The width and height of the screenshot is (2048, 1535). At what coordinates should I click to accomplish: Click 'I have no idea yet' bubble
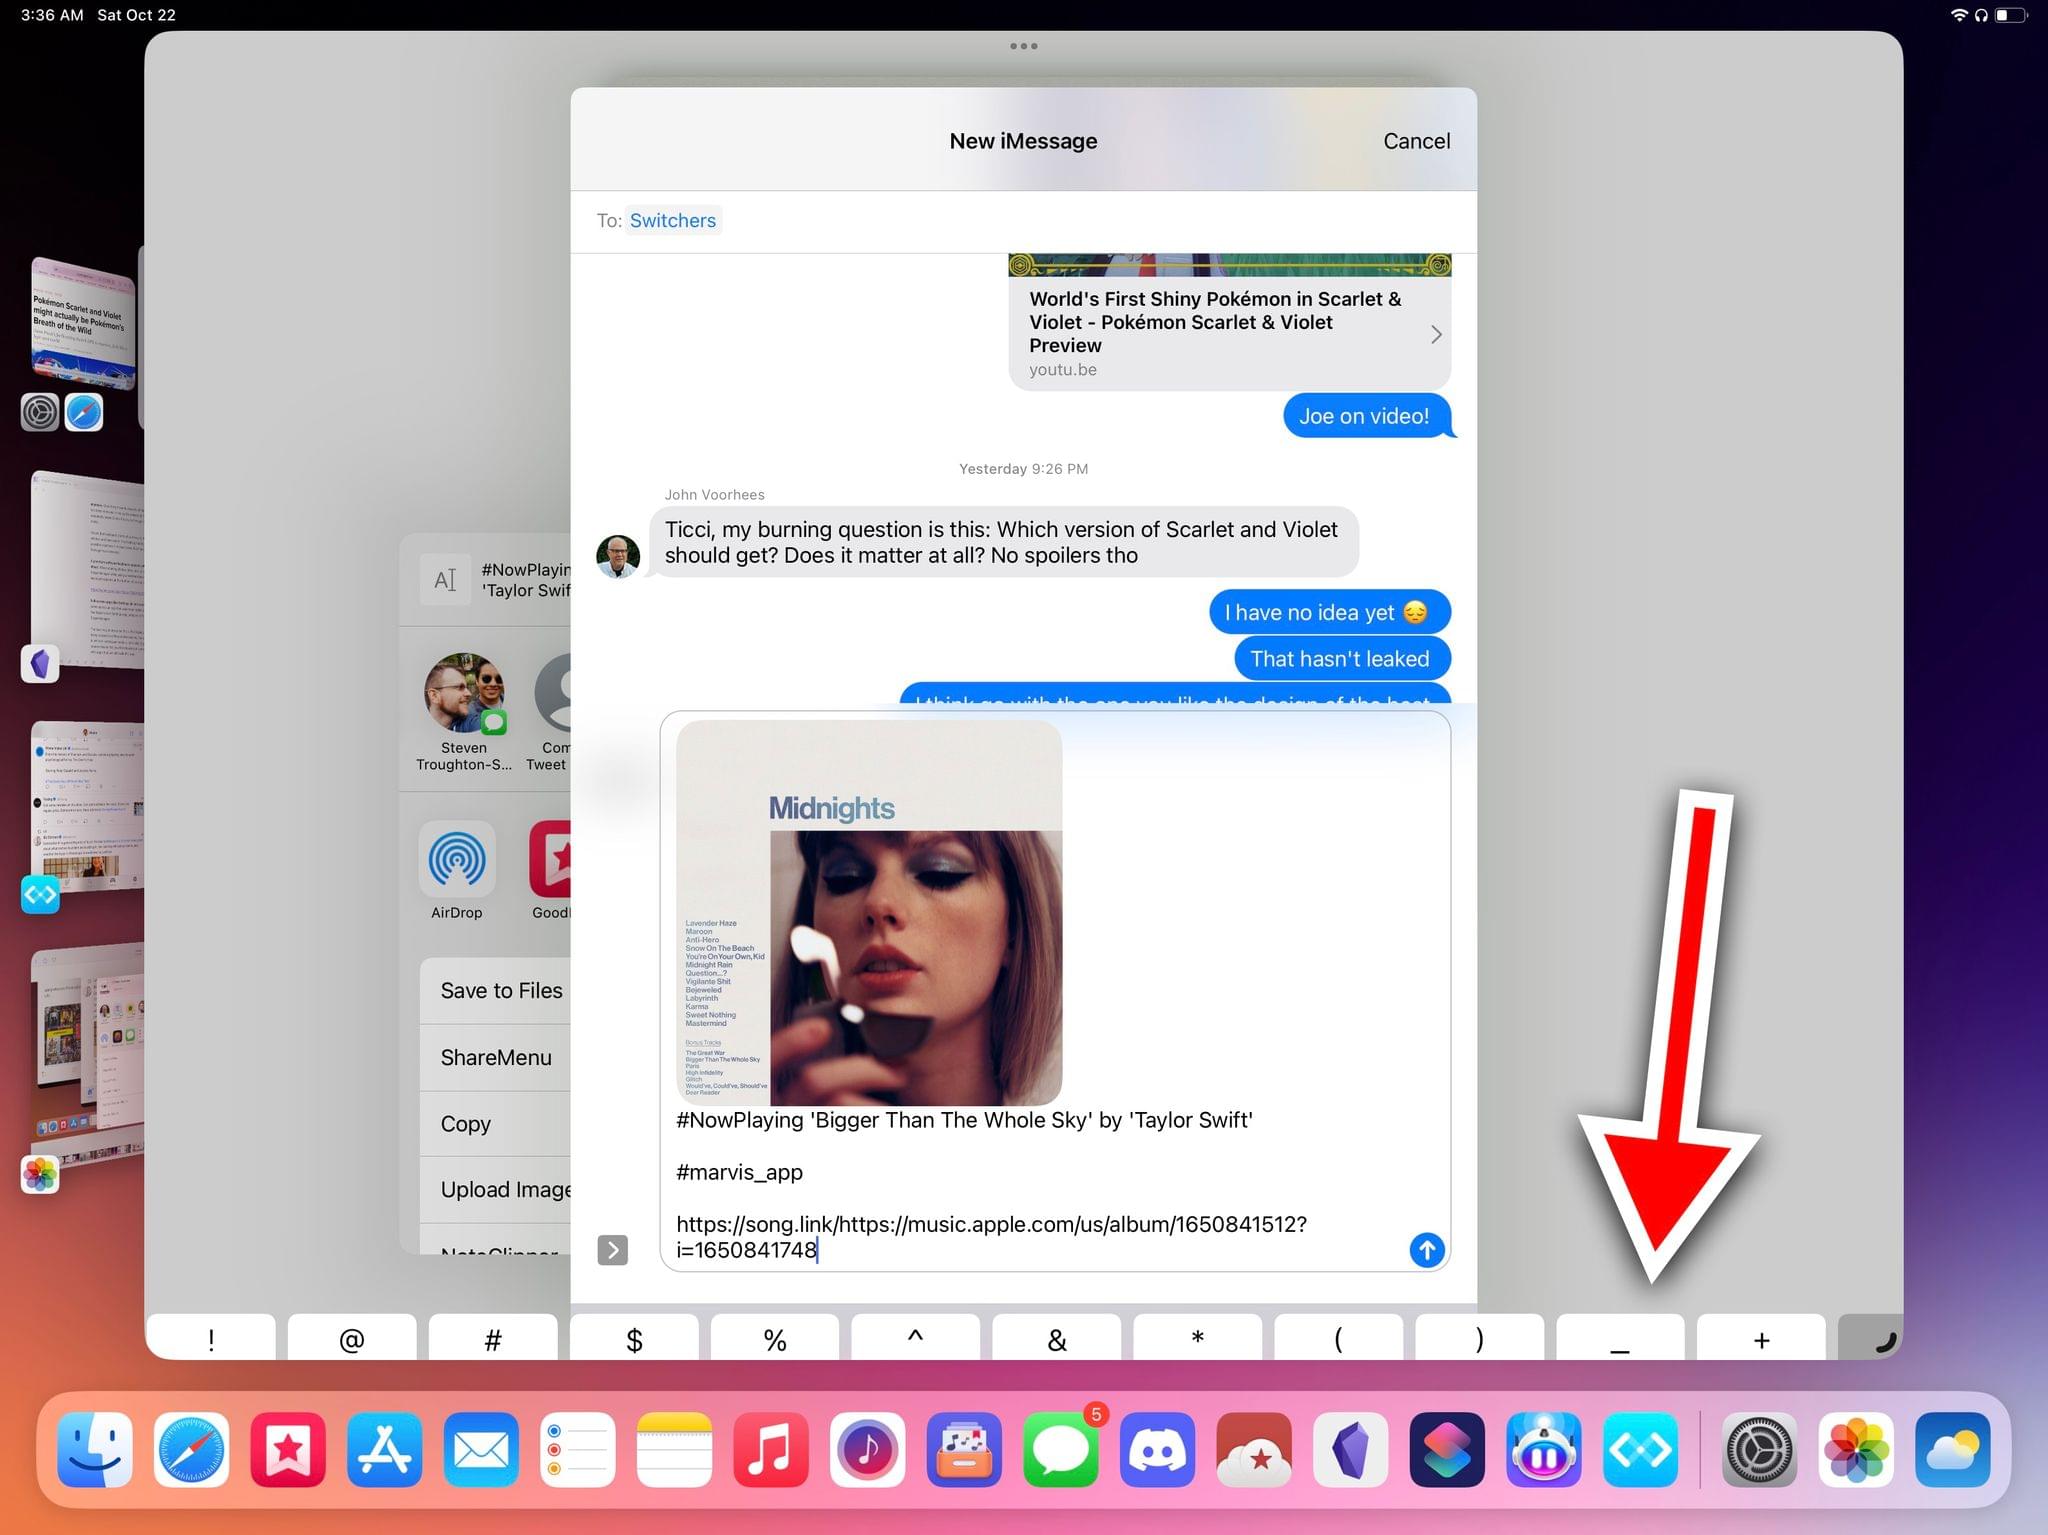[x=1330, y=612]
